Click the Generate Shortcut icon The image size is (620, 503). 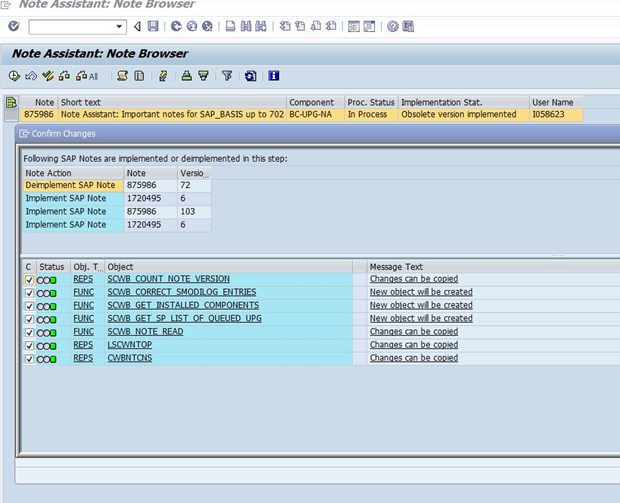point(369,26)
